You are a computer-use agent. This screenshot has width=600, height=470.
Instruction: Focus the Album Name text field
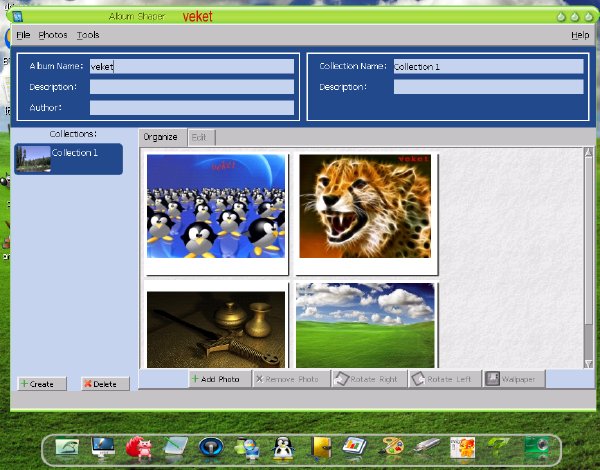[192, 66]
